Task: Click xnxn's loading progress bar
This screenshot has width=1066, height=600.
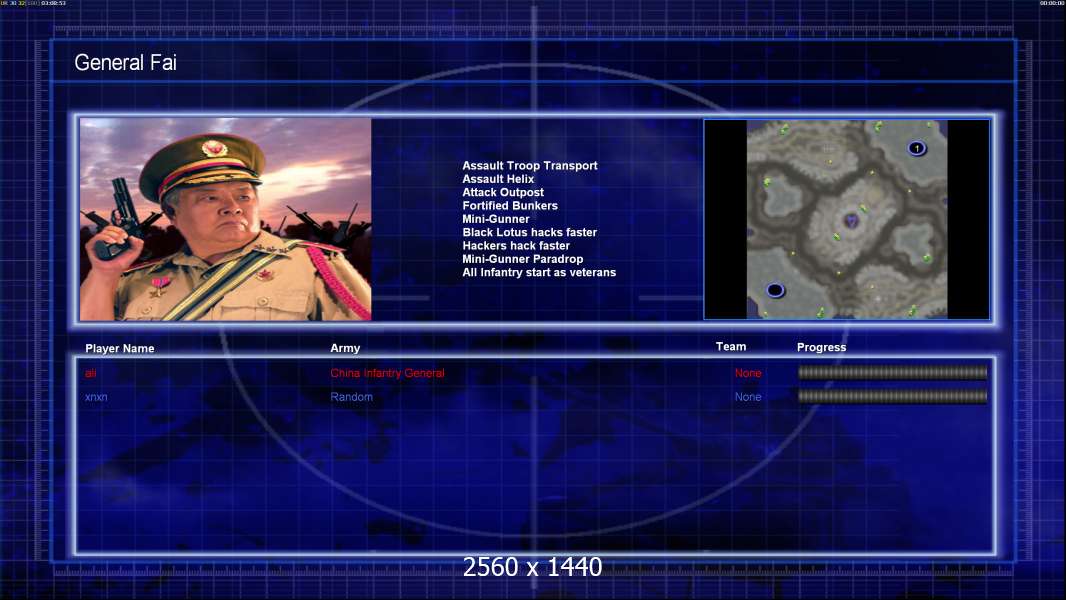Action: click(893, 396)
